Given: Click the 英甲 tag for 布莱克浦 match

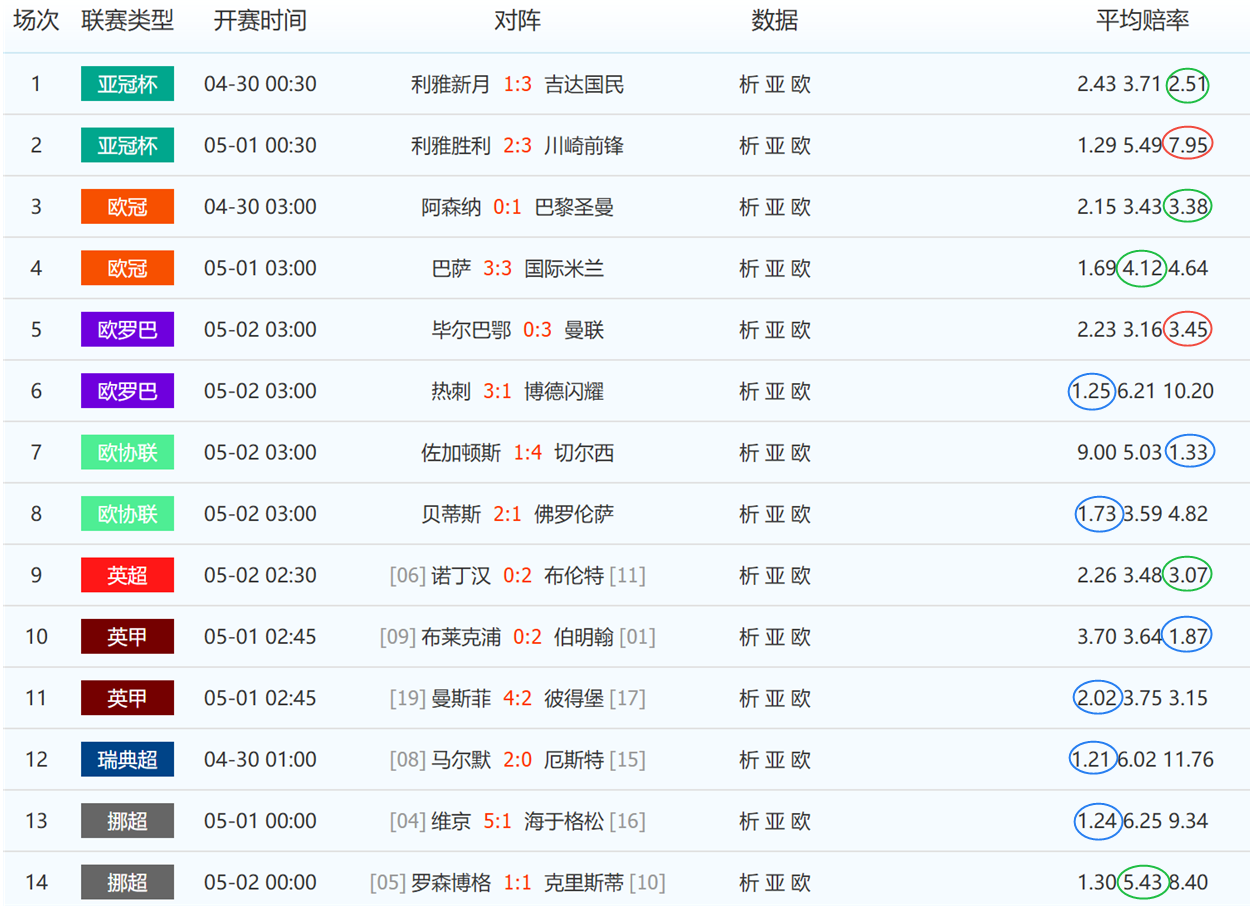Looking at the screenshot, I should coord(127,636).
